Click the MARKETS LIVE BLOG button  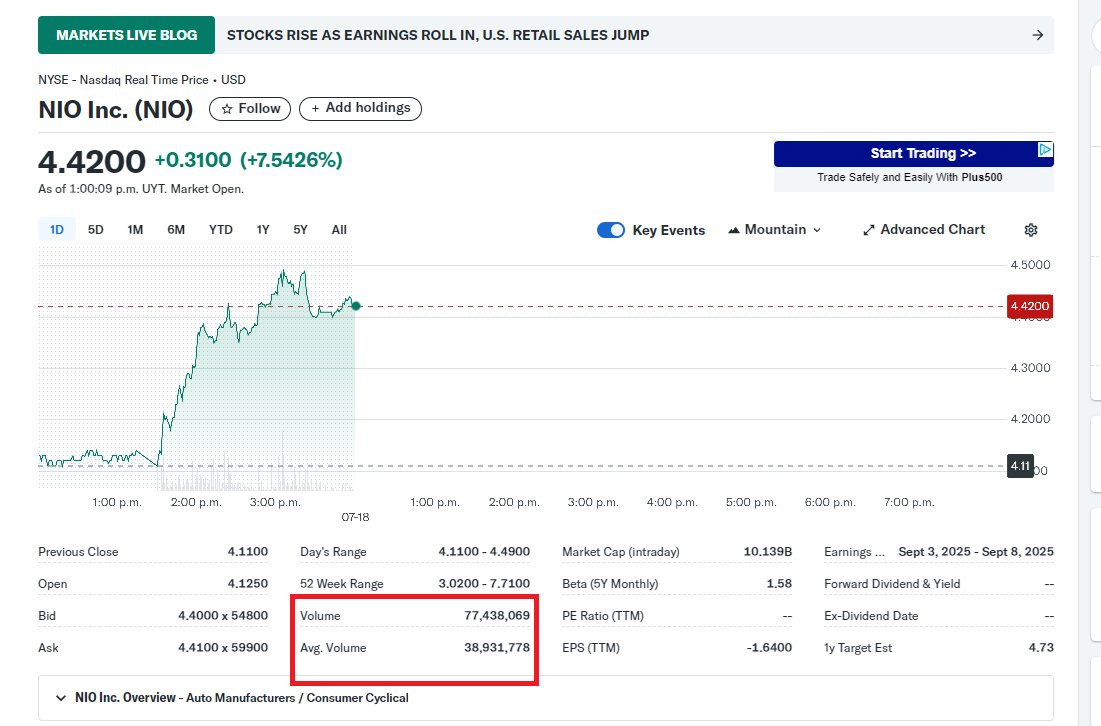coord(126,35)
